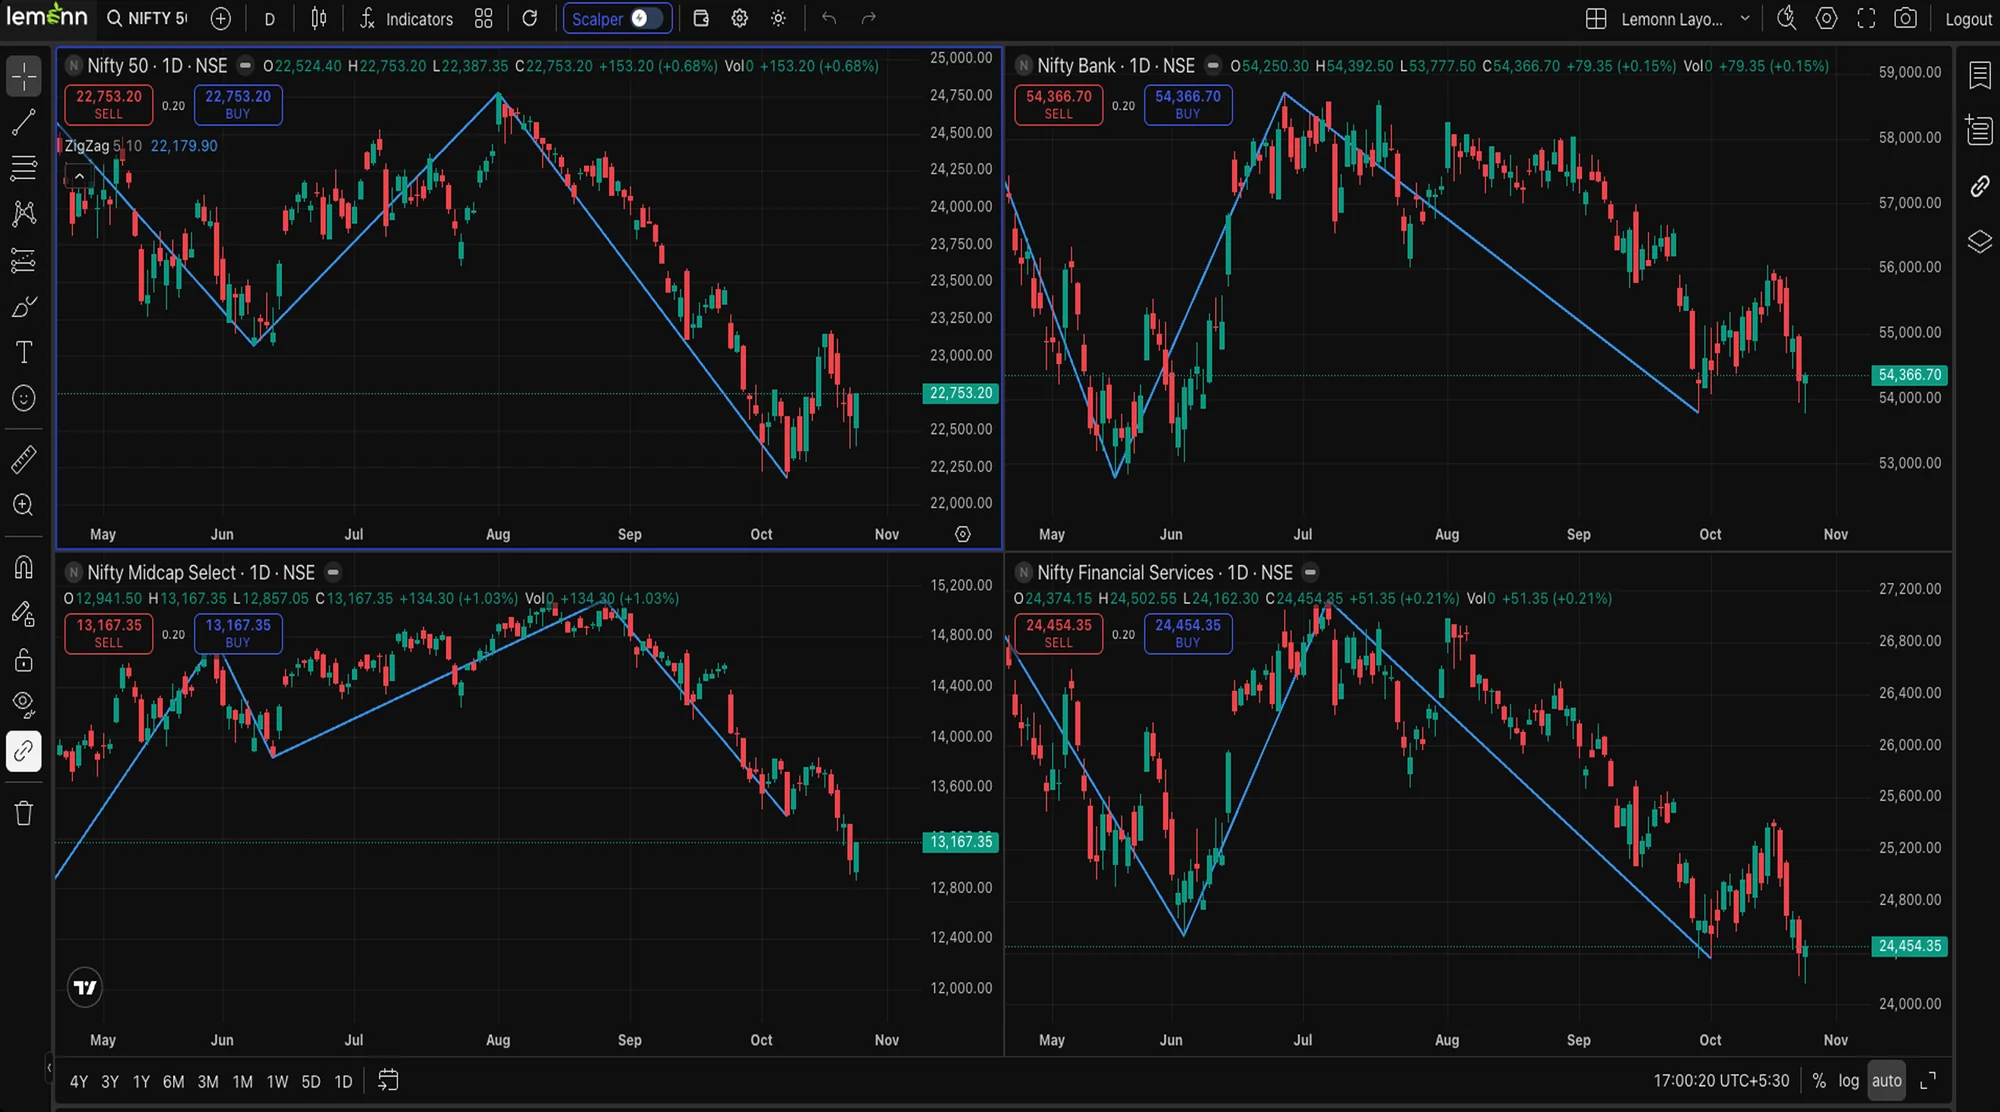
Task: Click the Nifty 50 price scale settings gear
Action: (x=963, y=534)
